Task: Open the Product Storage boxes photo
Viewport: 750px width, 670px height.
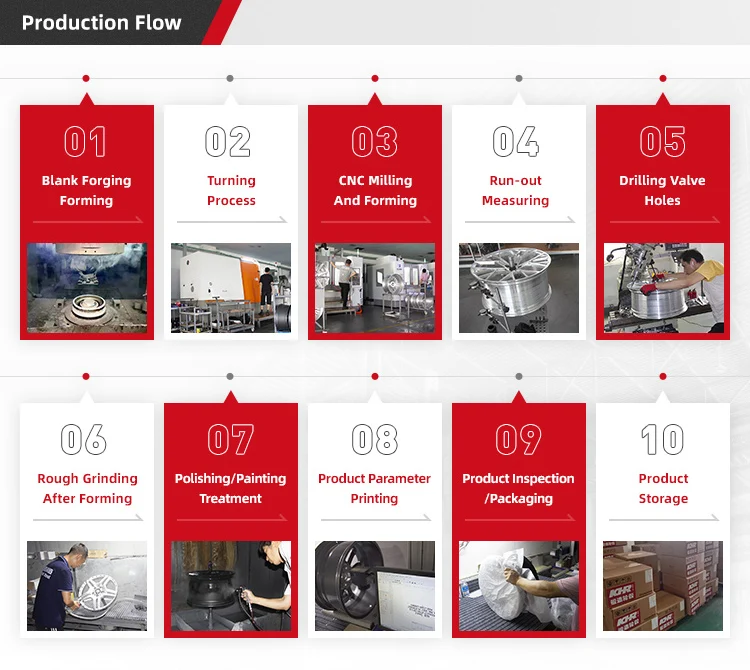Action: point(663,586)
